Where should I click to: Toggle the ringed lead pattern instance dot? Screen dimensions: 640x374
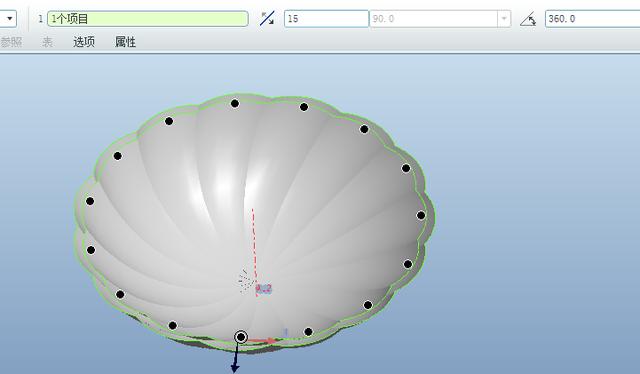tap(241, 337)
